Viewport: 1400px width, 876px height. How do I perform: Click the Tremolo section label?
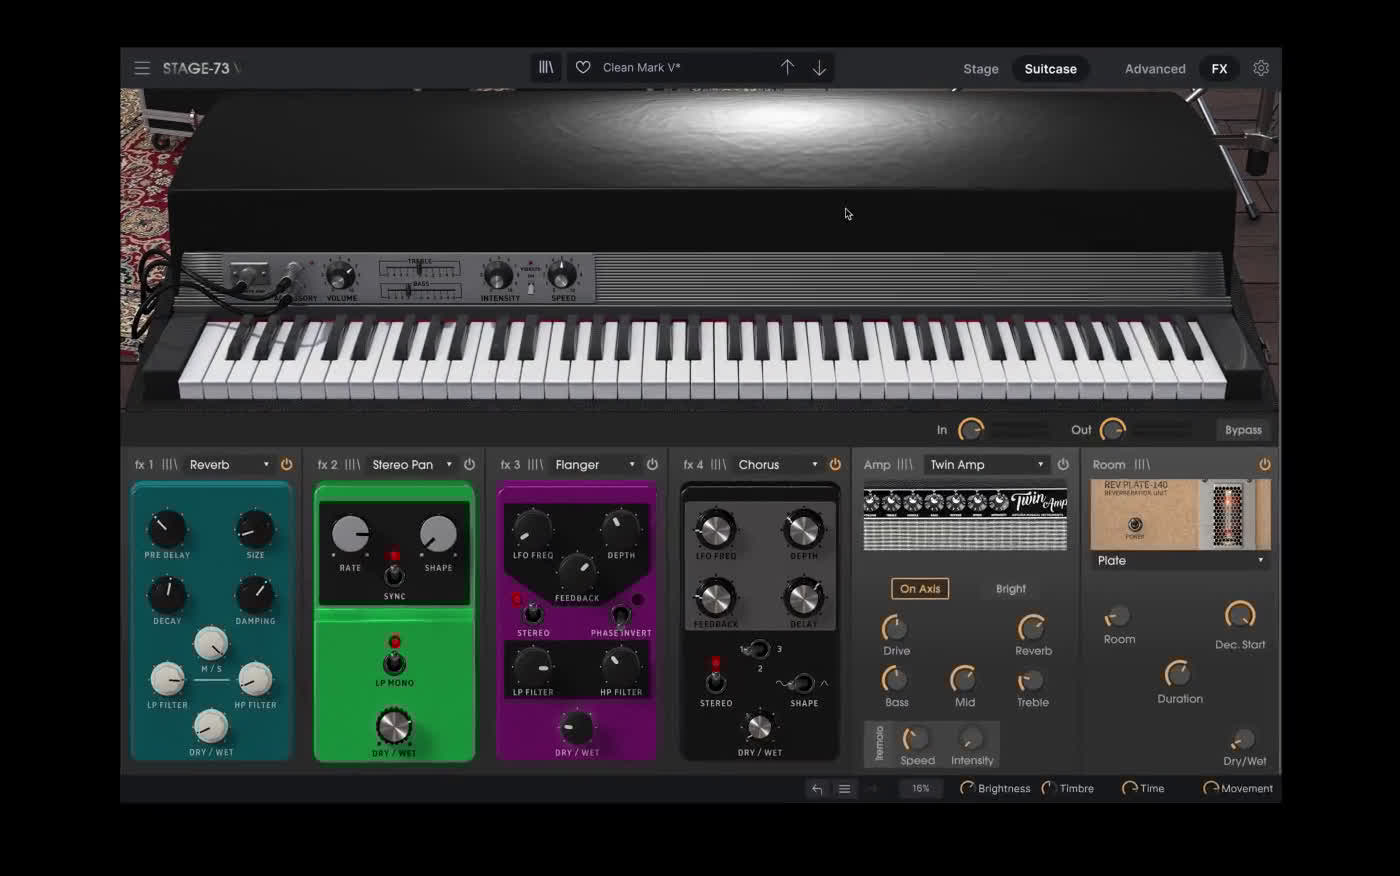[x=879, y=743]
